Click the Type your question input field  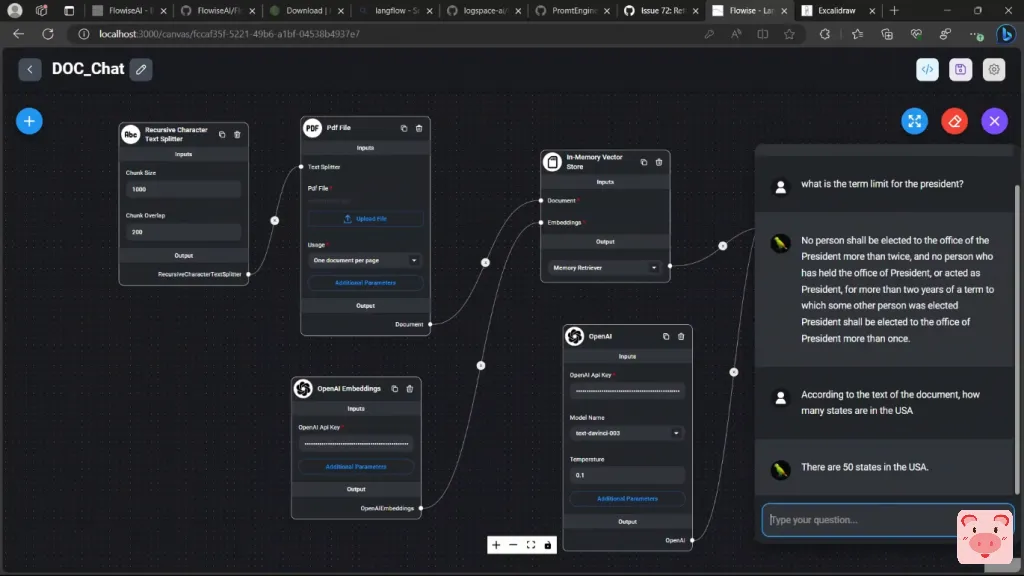[x=860, y=520]
